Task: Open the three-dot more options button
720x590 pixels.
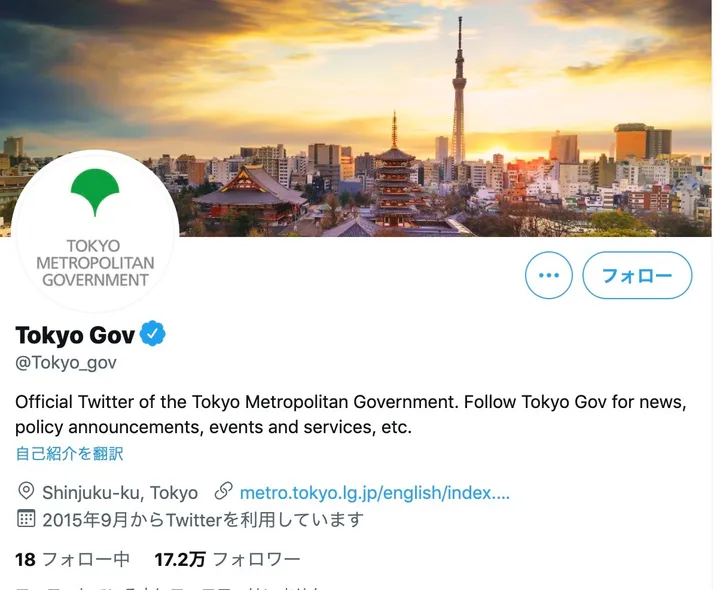Action: (x=549, y=275)
